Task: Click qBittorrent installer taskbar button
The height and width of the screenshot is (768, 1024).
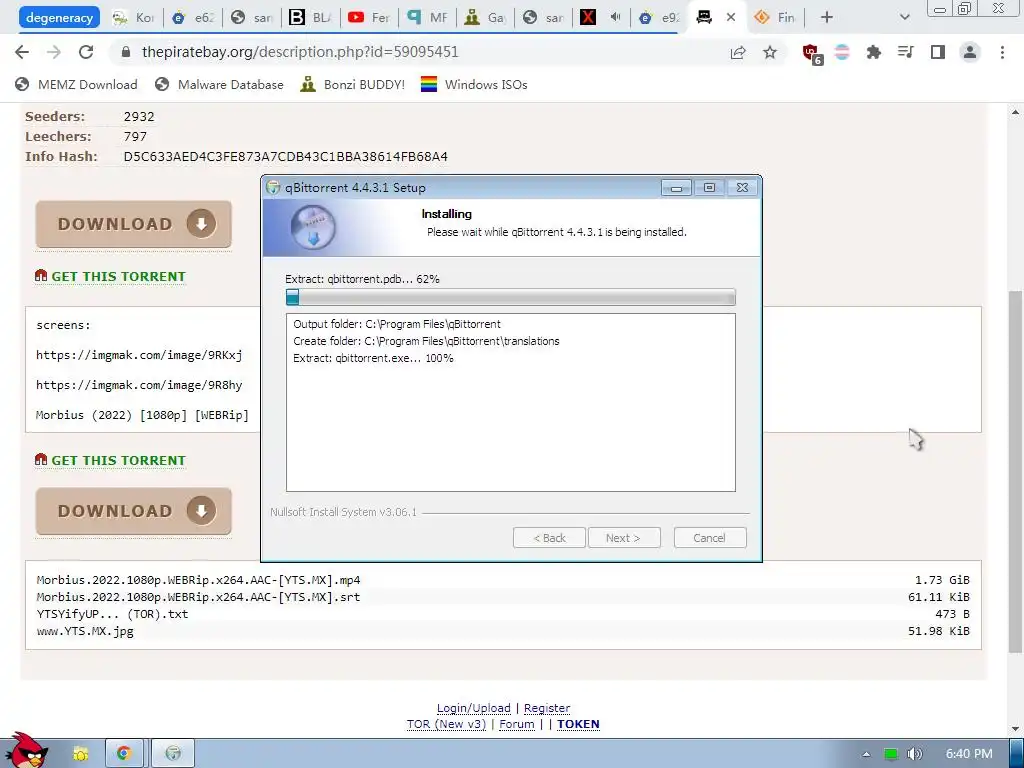Action: pos(173,754)
